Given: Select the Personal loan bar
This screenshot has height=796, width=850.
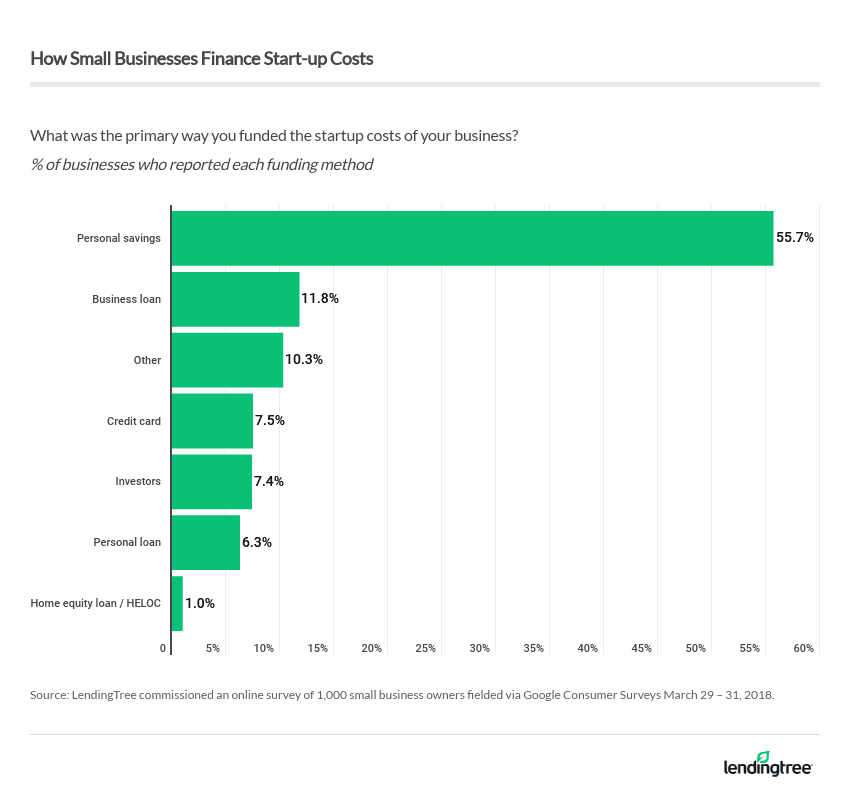Looking at the screenshot, I should click(x=205, y=542).
